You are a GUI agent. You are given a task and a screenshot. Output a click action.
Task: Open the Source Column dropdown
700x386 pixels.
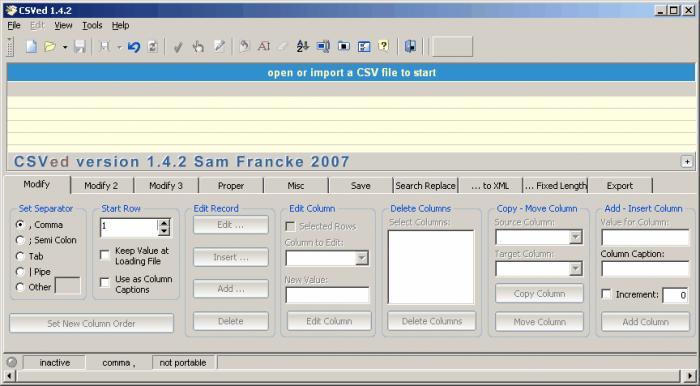point(576,237)
